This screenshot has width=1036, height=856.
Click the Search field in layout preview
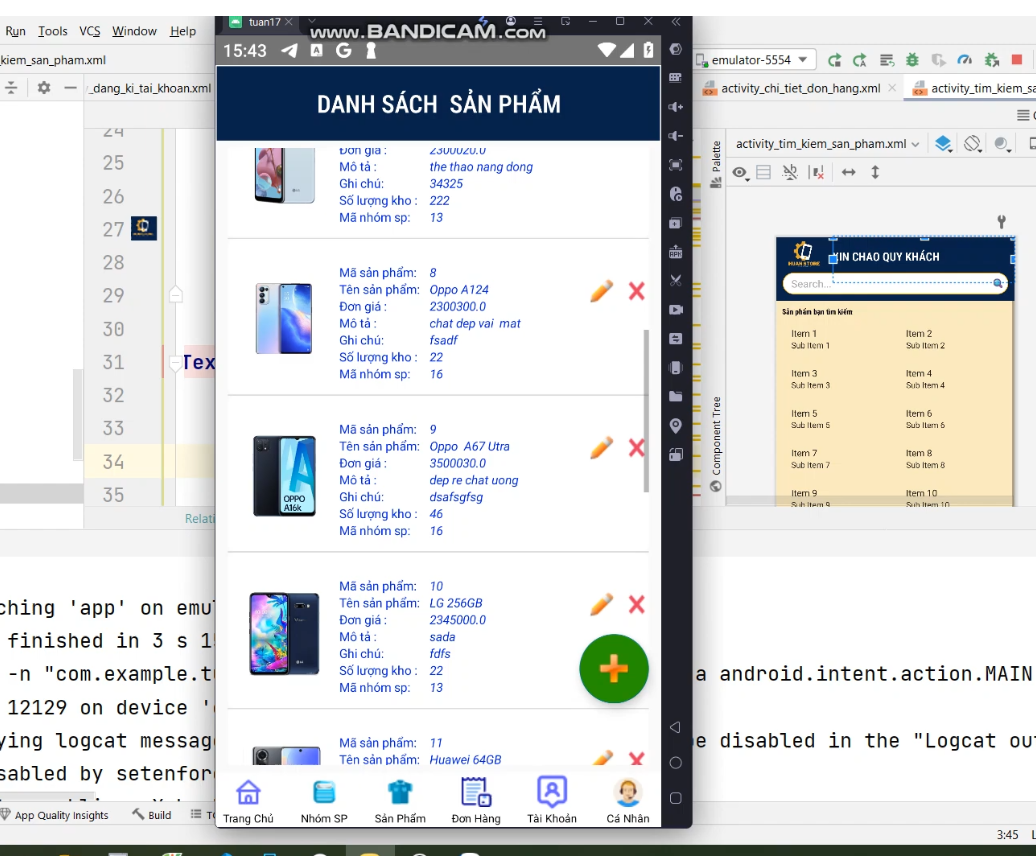tap(895, 284)
